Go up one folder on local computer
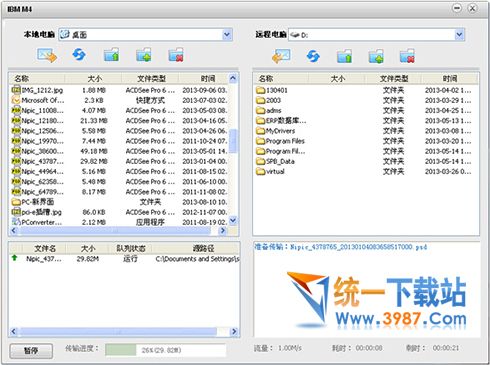 pyautogui.click(x=111, y=55)
